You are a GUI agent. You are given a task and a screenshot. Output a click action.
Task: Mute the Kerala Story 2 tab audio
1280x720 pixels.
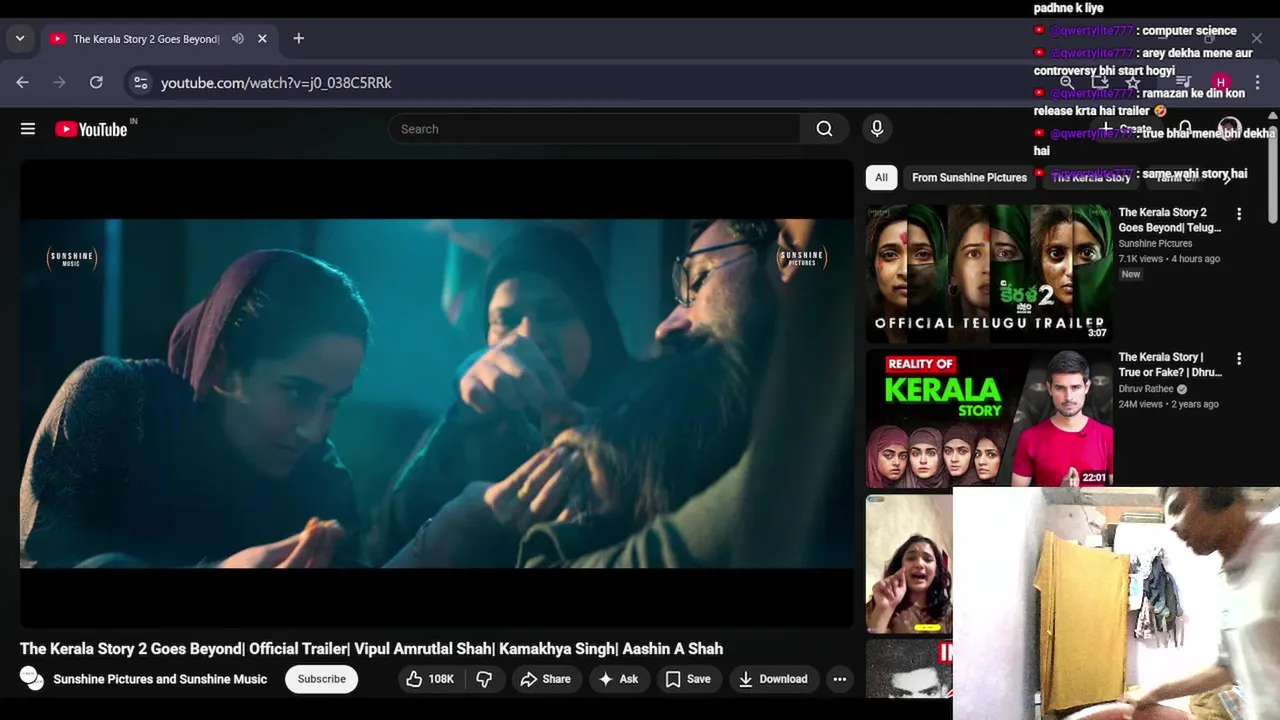point(238,39)
